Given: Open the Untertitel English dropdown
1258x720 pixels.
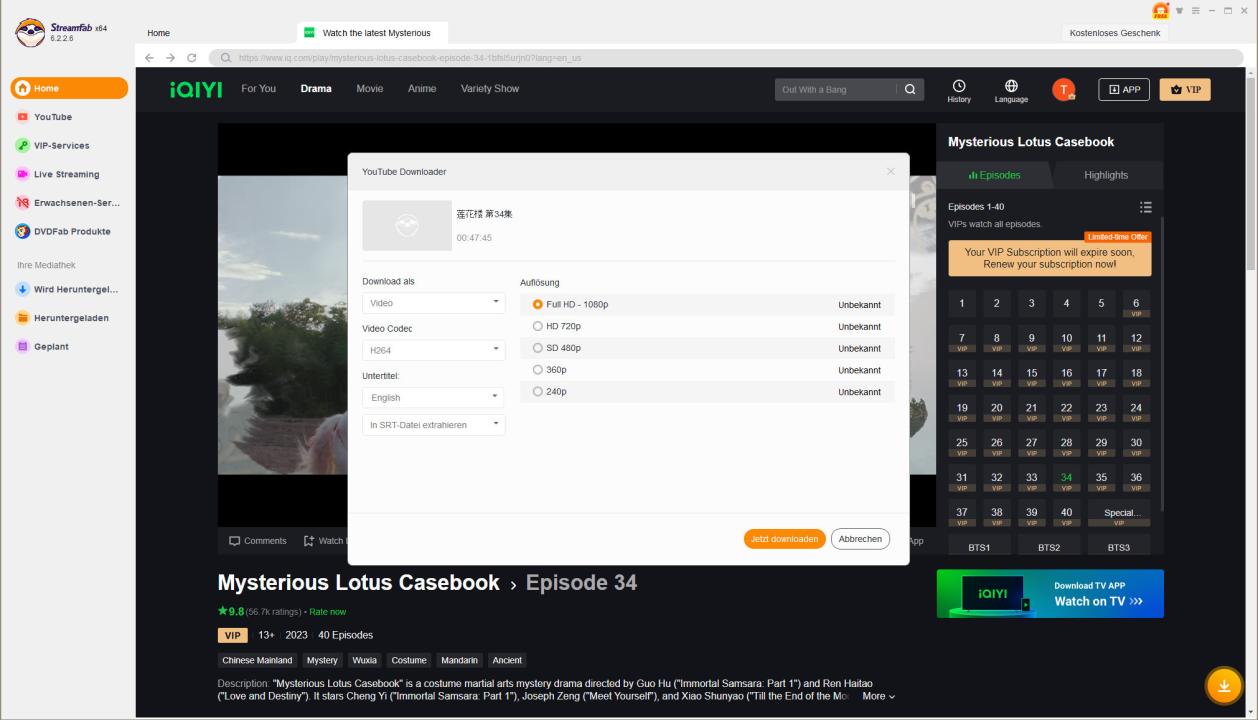Looking at the screenshot, I should [x=434, y=397].
